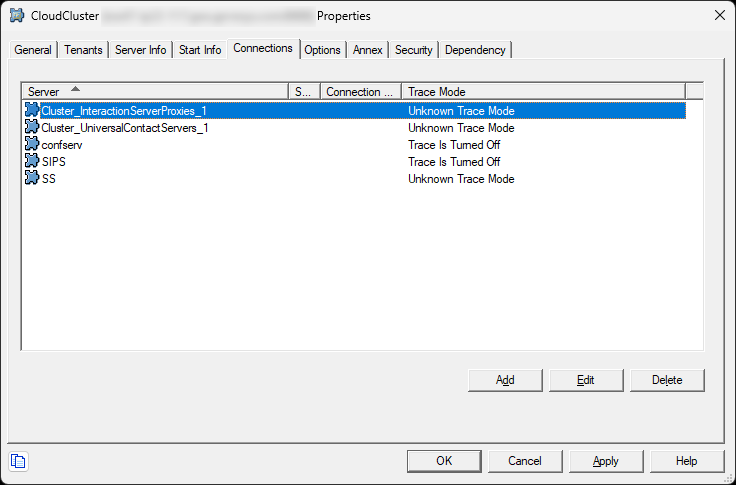
Task: Open the Options tab
Action: pyautogui.click(x=322, y=50)
